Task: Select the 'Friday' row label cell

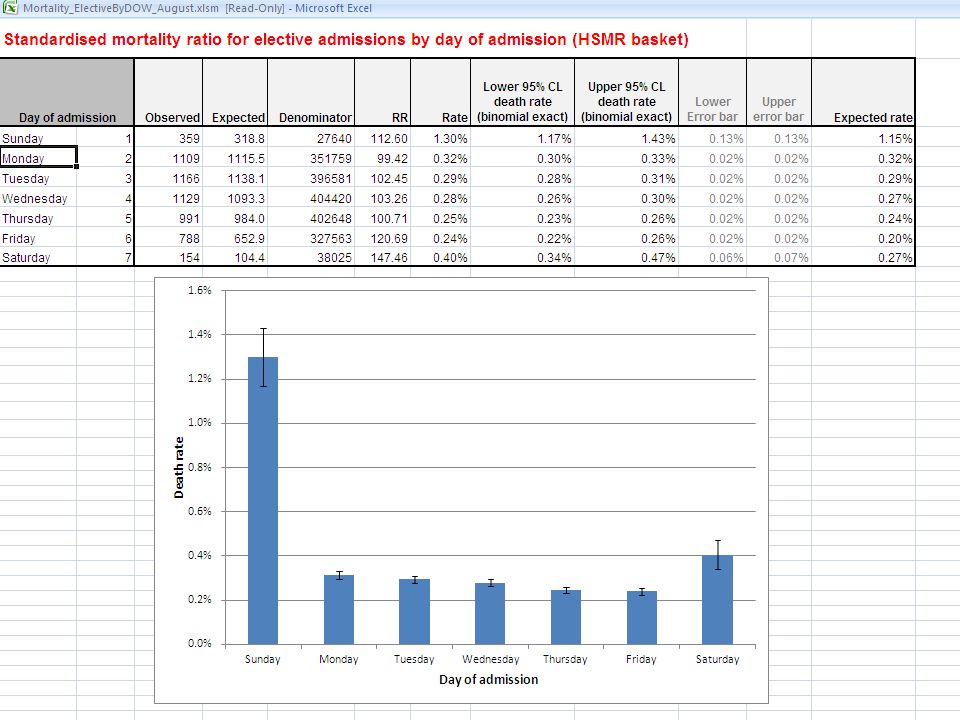Action: click(38, 239)
